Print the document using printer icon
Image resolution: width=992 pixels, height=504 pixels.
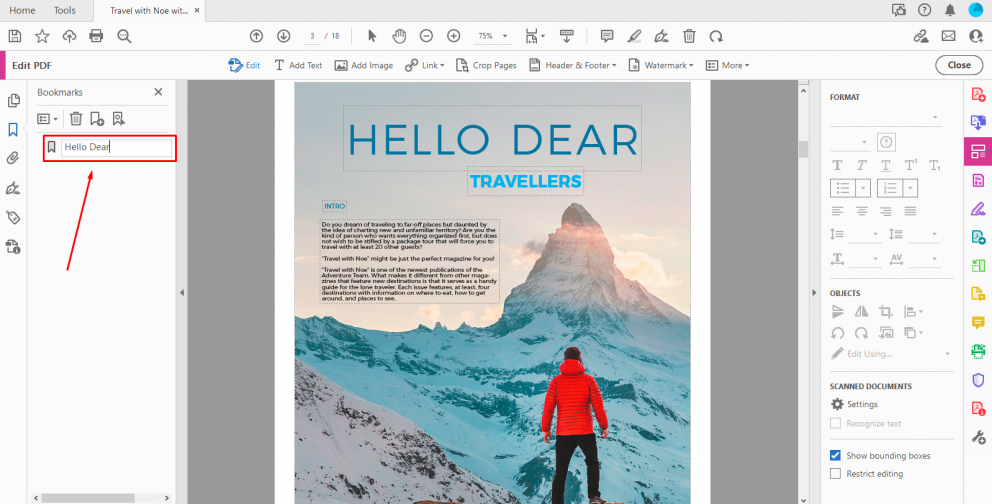96,36
